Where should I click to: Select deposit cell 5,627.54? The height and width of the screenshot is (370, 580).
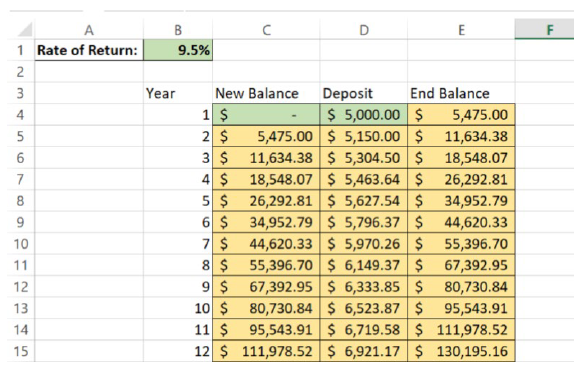(x=364, y=201)
